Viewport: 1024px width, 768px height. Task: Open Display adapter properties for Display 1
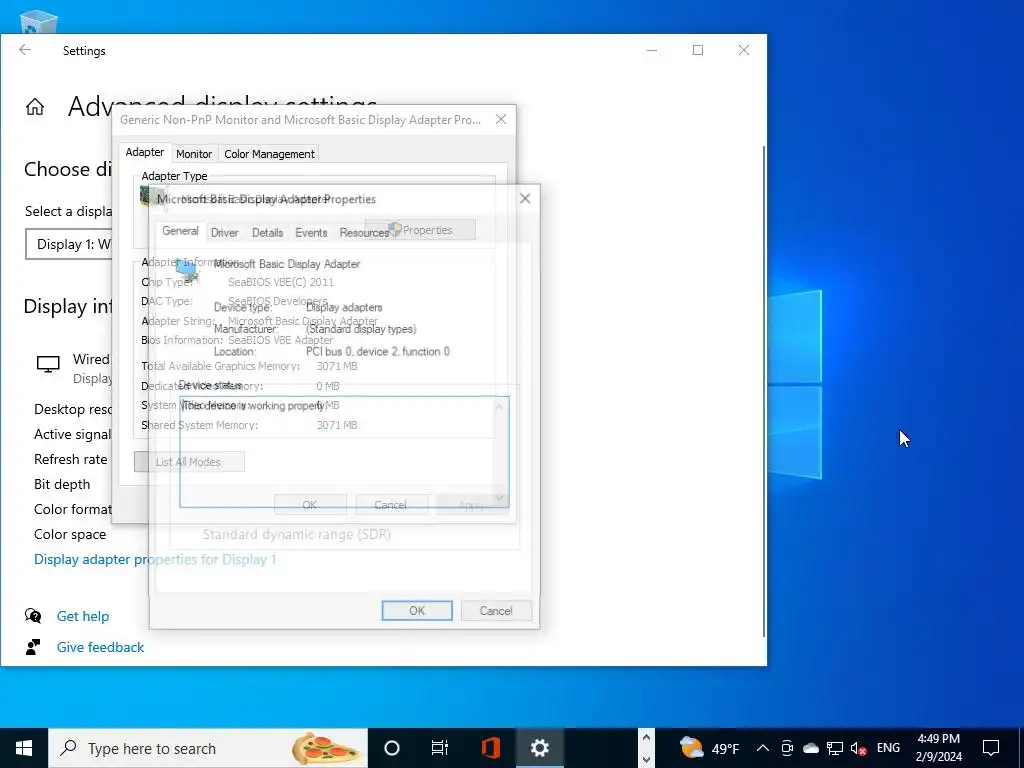click(x=155, y=559)
